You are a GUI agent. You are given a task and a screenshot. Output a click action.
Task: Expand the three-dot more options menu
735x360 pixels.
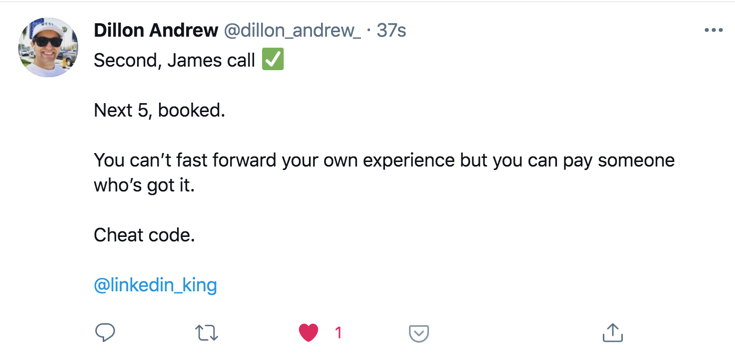tap(713, 30)
